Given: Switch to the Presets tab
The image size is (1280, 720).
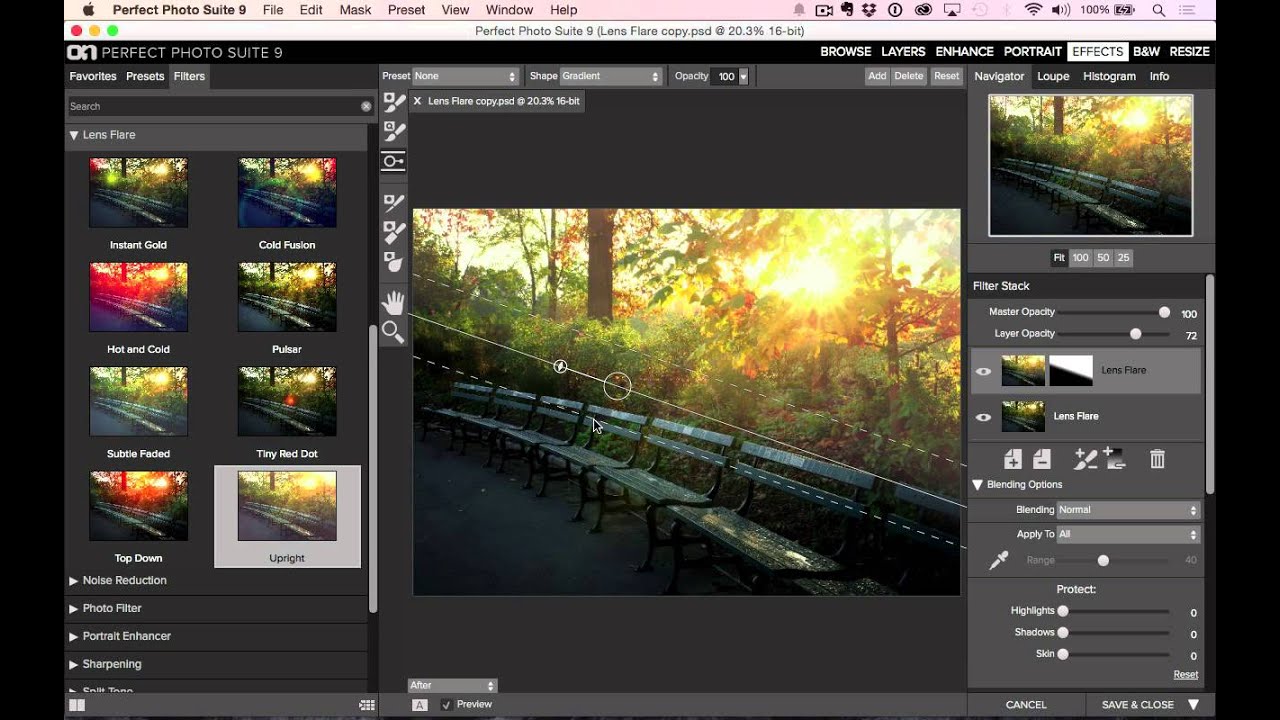Looking at the screenshot, I should [145, 76].
